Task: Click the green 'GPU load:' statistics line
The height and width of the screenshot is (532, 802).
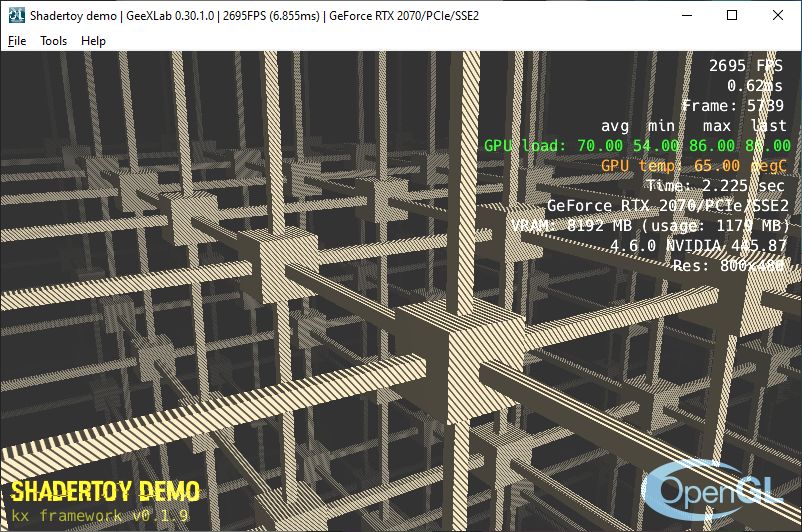Action: coord(637,146)
